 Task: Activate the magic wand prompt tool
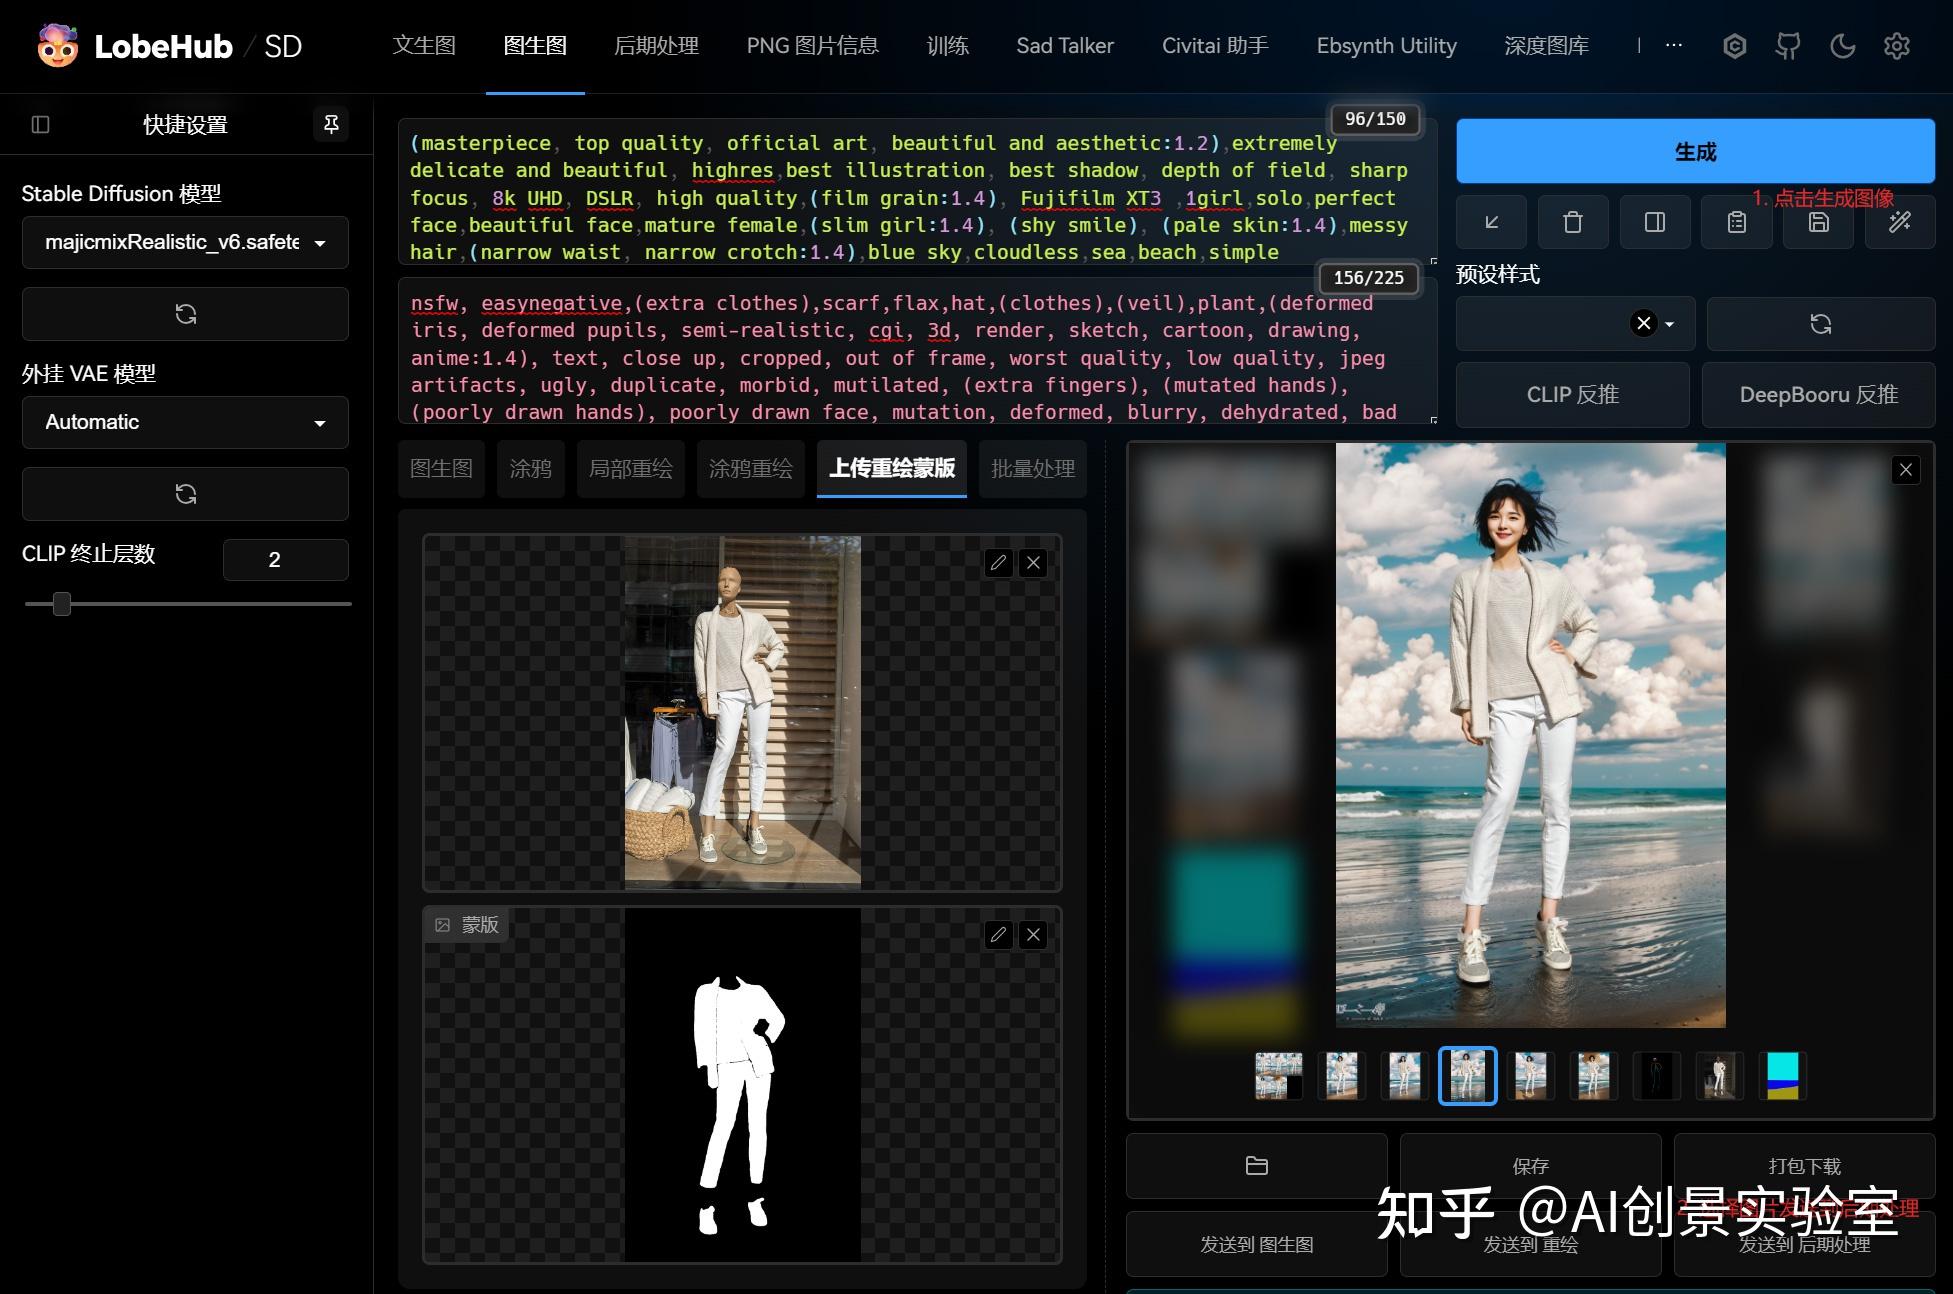1899,222
